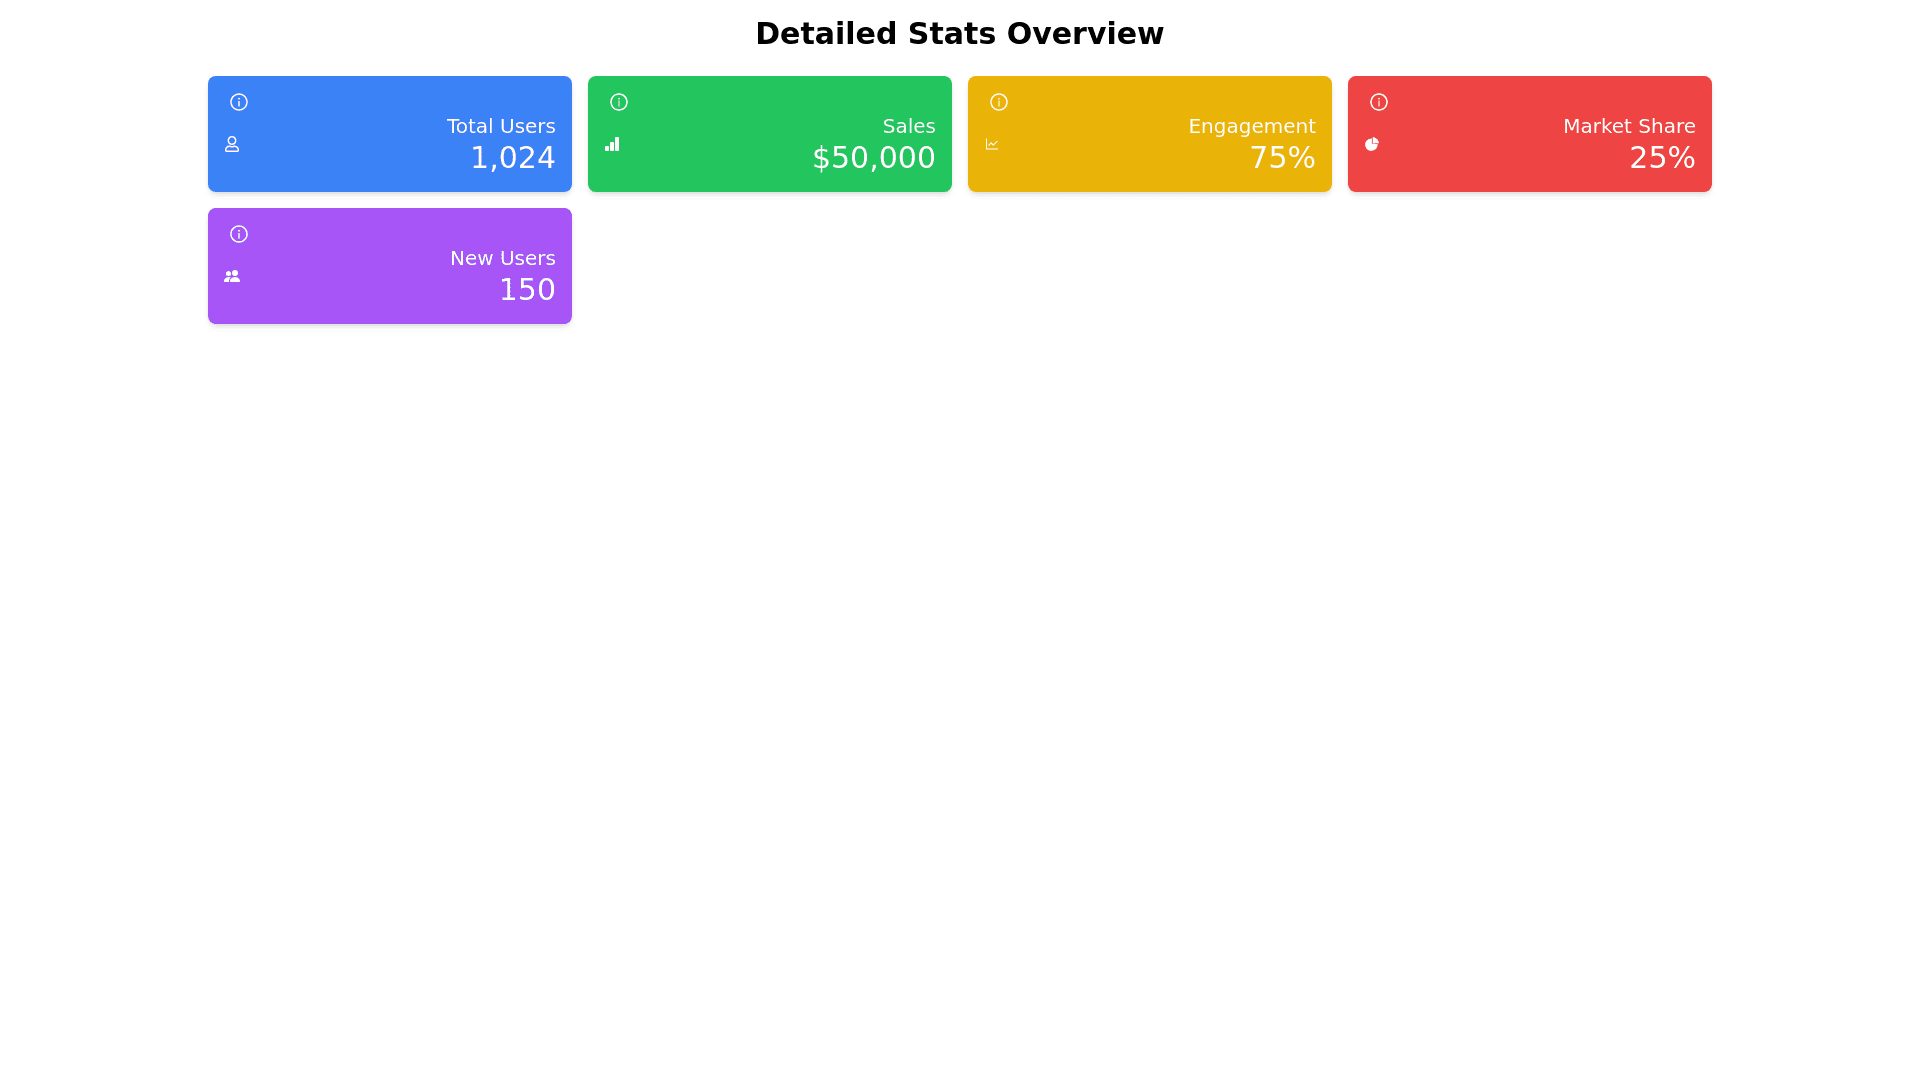Click info icon on Total Users card
1920x1080 pixels.
tap(238, 102)
